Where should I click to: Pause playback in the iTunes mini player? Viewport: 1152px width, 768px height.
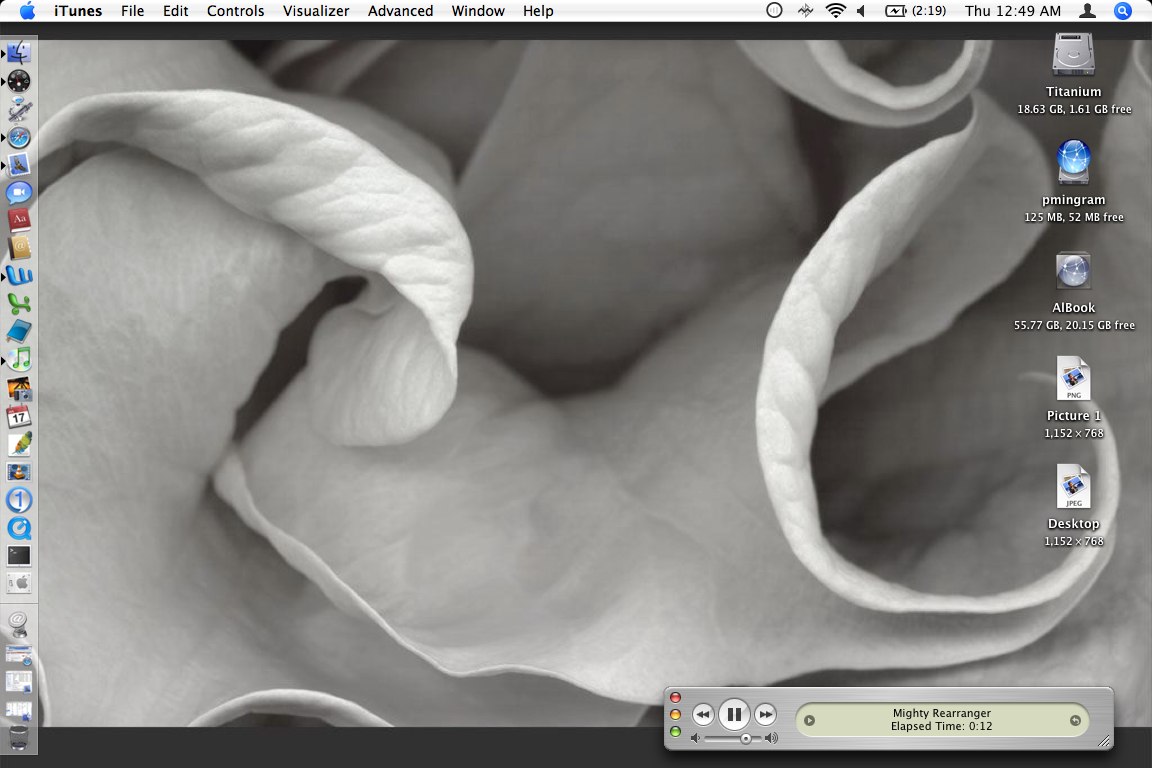(x=733, y=714)
